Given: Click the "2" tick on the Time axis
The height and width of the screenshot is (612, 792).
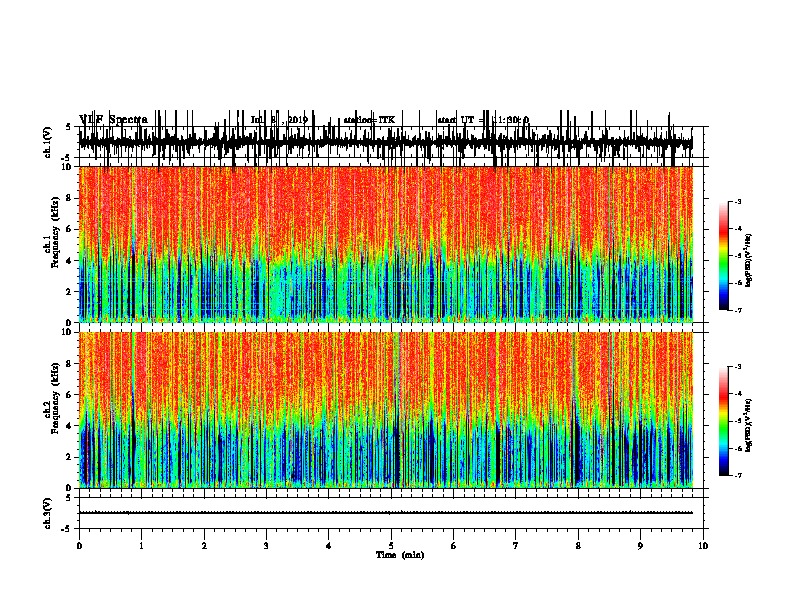Looking at the screenshot, I should click(x=204, y=546).
